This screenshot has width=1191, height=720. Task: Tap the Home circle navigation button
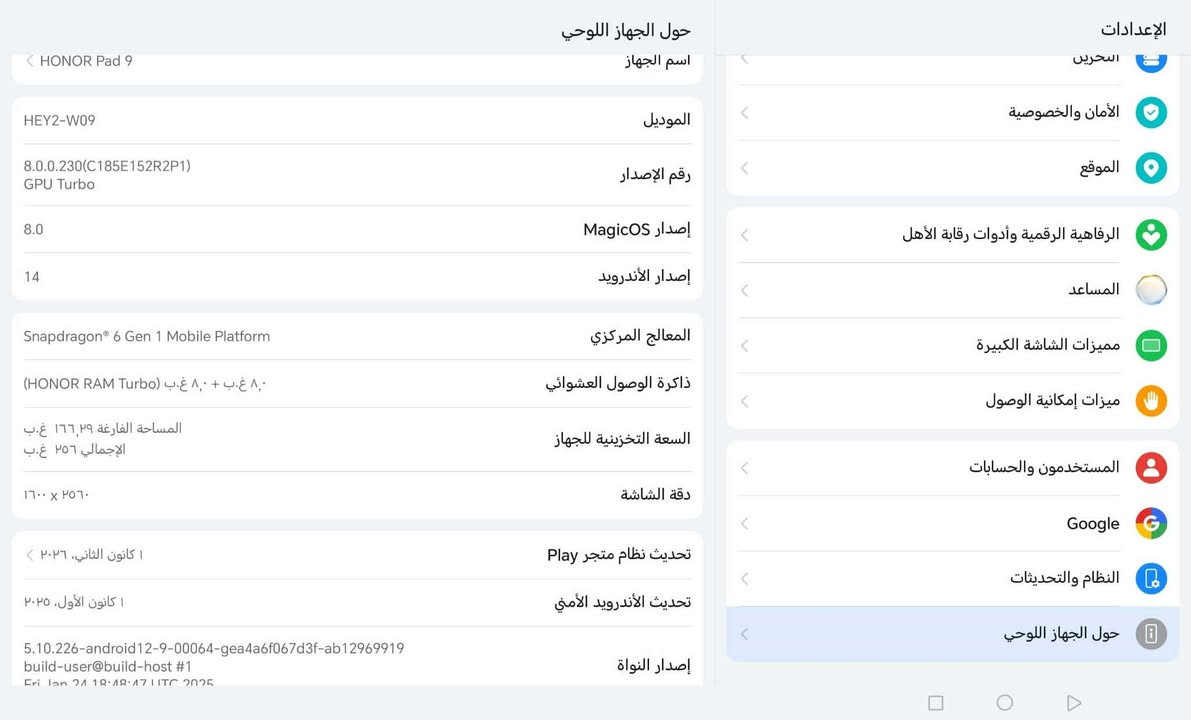(1004, 702)
